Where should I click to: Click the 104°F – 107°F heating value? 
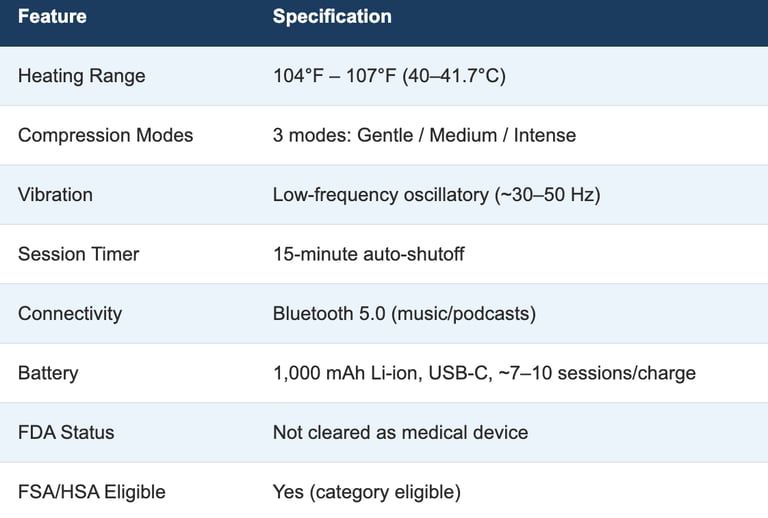pos(334,76)
